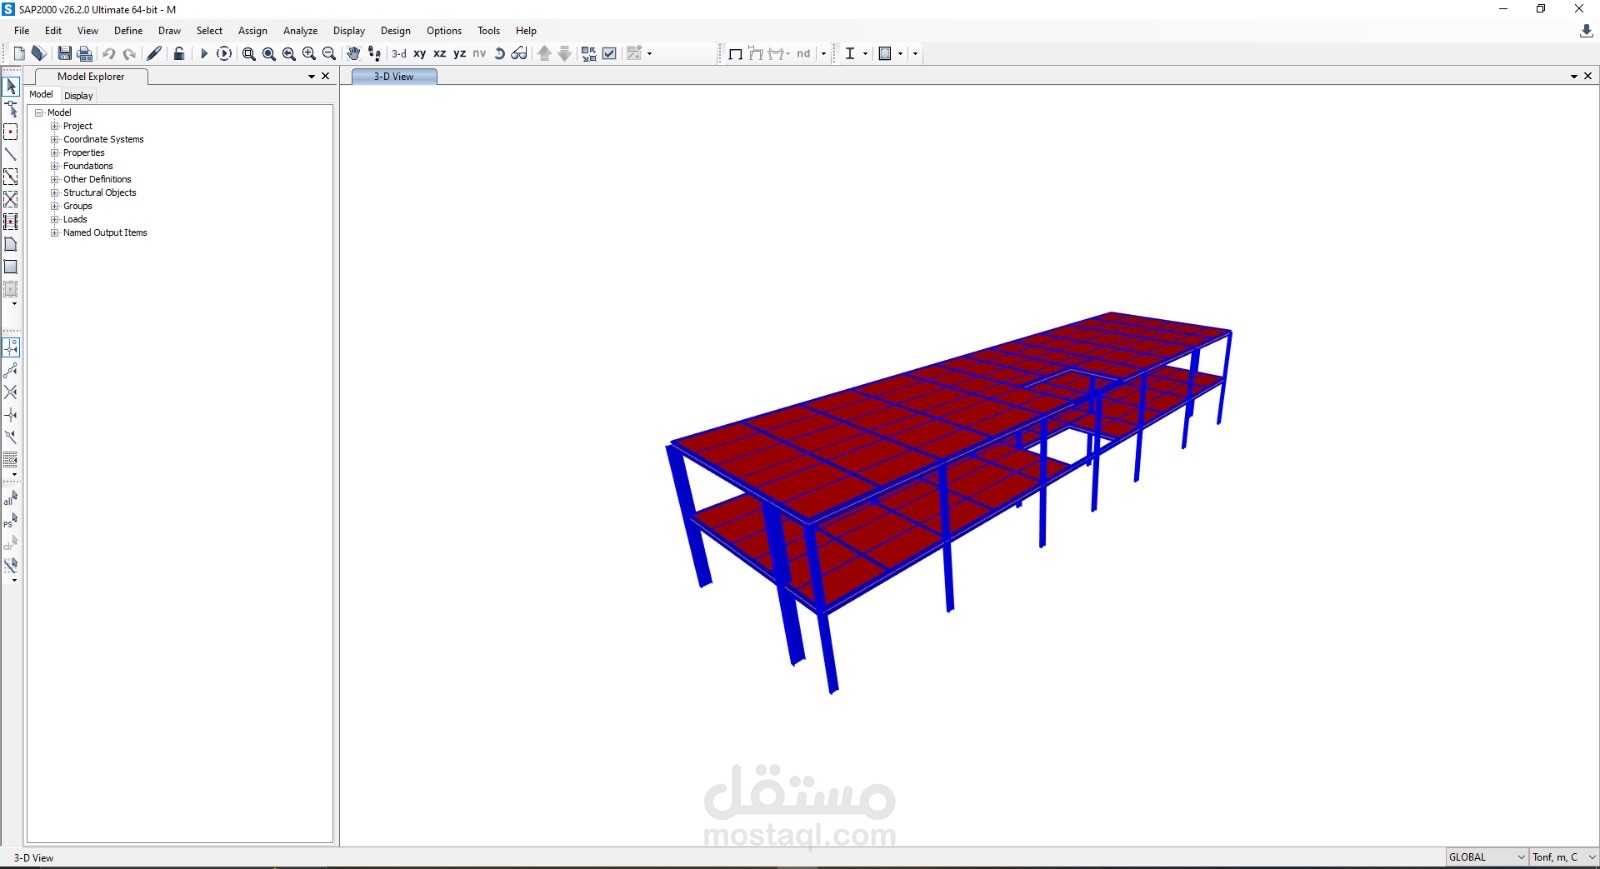This screenshot has width=1600, height=869.
Task: Click the Save icon in toolbar
Action: click(x=65, y=54)
